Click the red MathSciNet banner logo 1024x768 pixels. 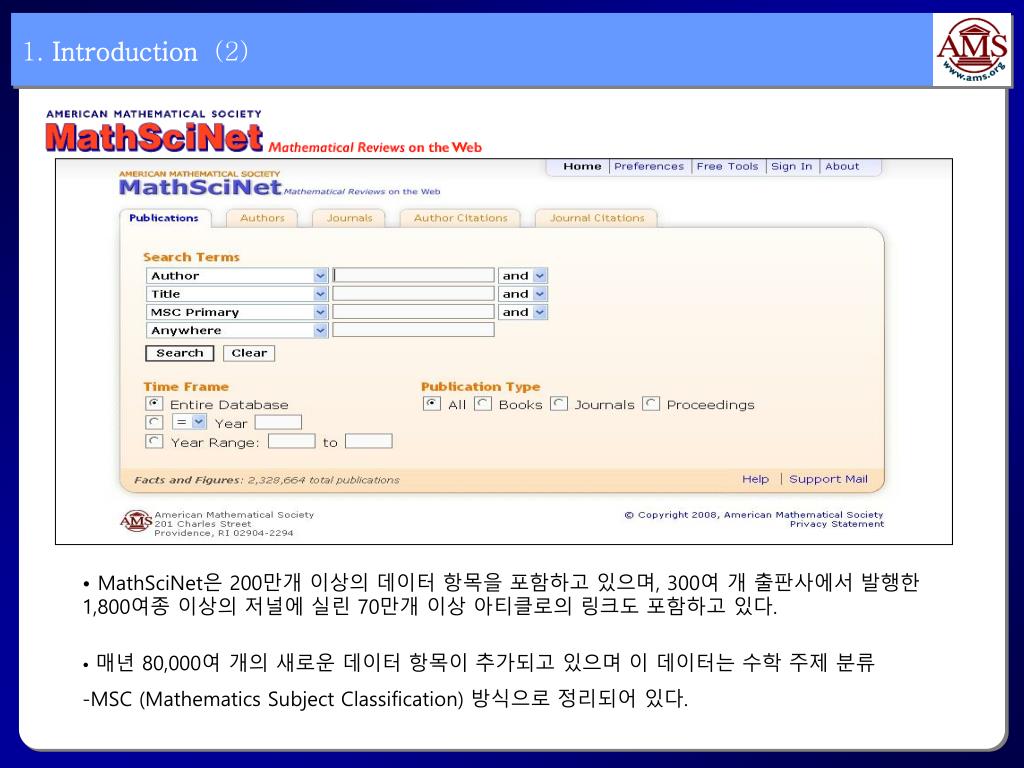pyautogui.click(x=154, y=138)
